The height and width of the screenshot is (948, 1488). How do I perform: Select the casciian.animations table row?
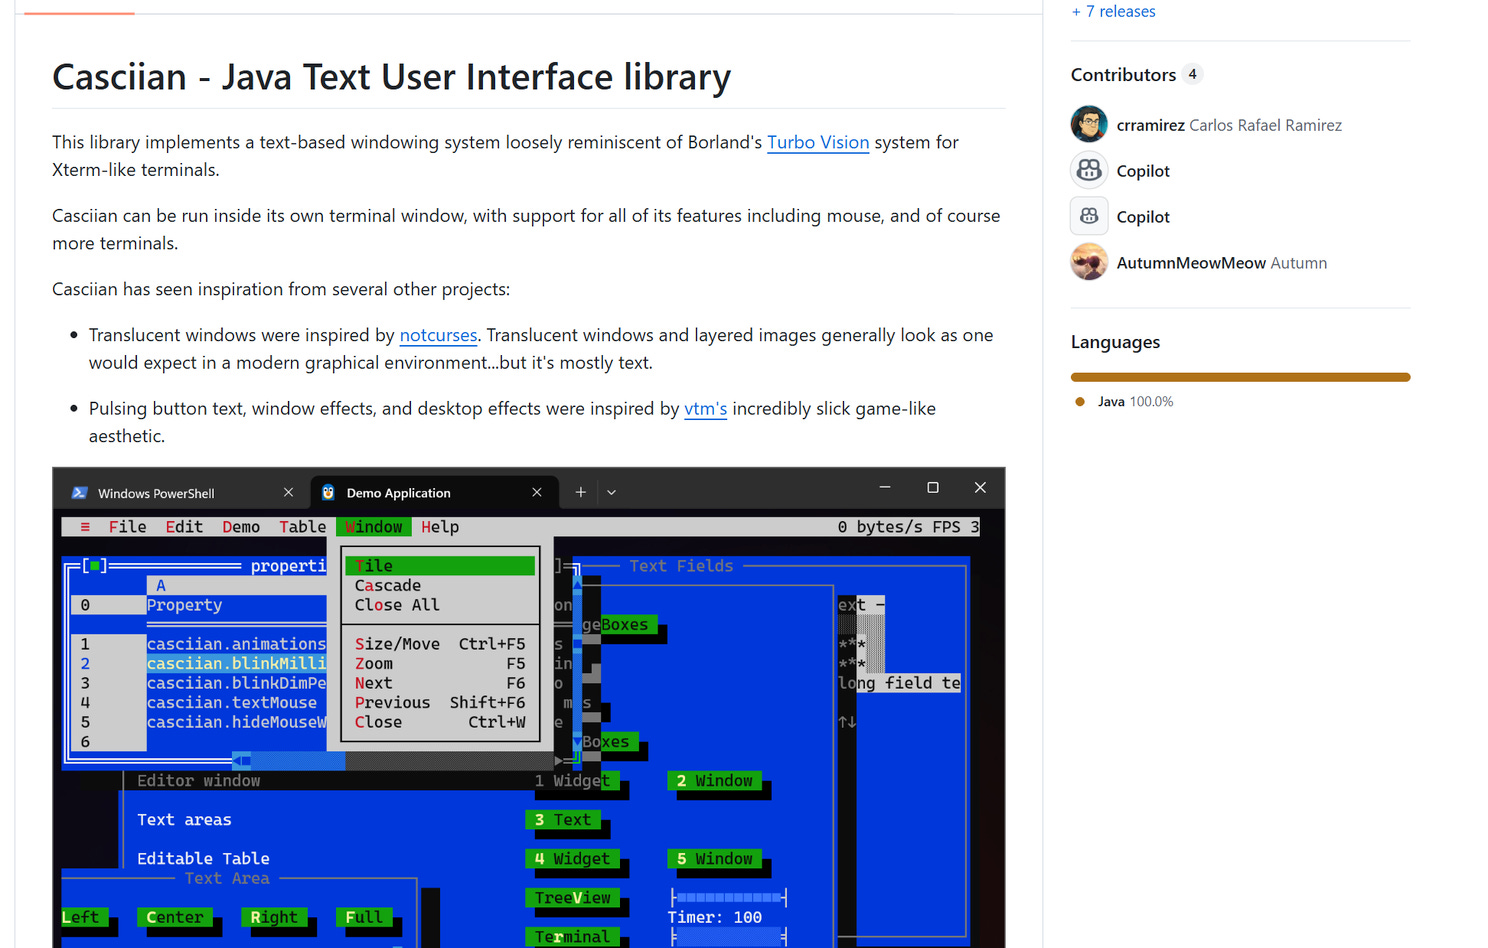coord(236,644)
